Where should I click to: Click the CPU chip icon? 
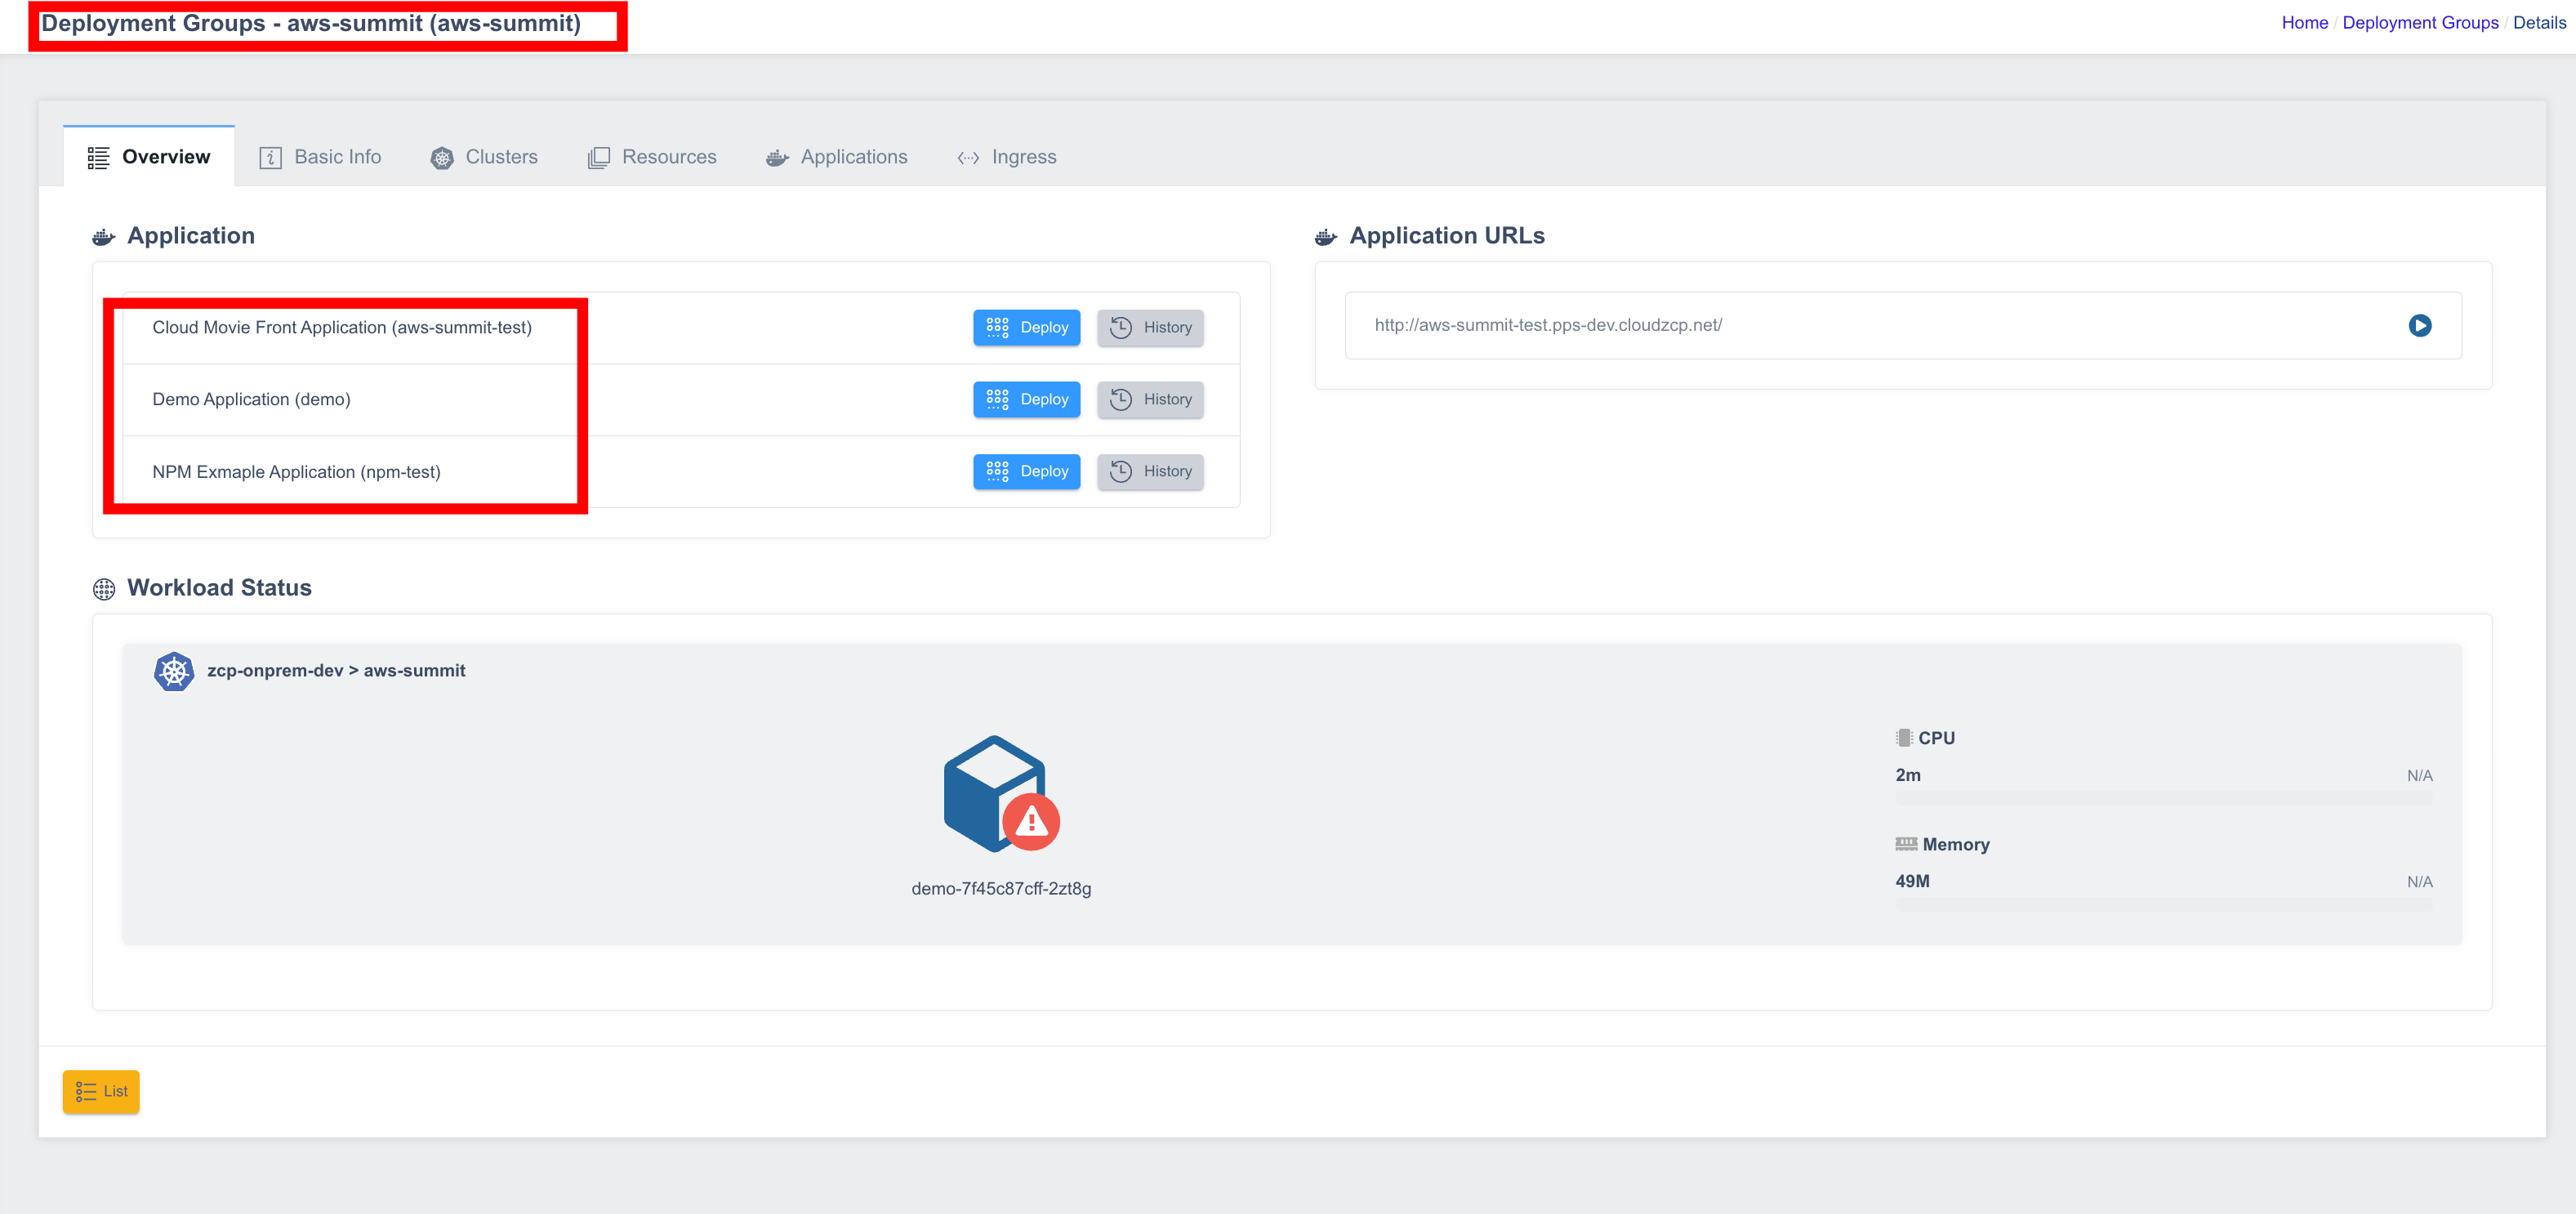click(1904, 738)
